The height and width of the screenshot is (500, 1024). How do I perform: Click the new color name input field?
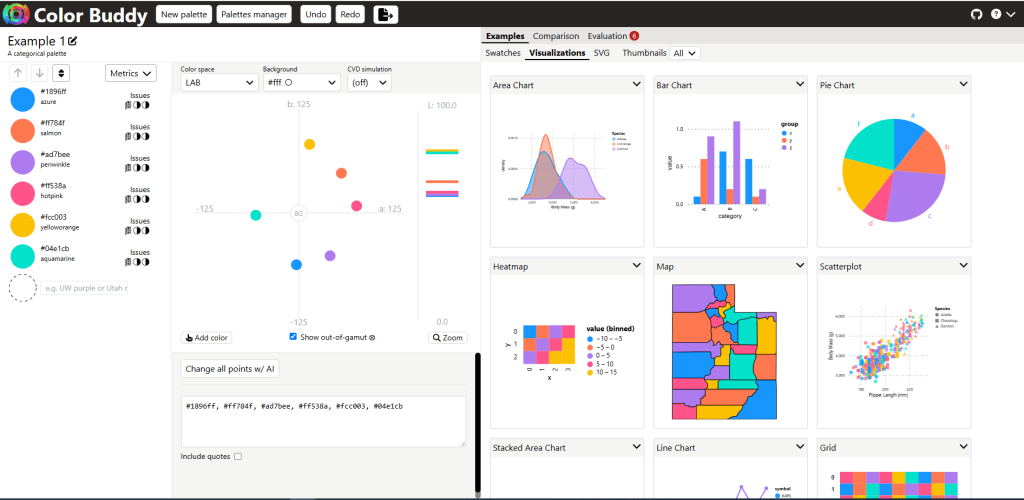click(85, 288)
